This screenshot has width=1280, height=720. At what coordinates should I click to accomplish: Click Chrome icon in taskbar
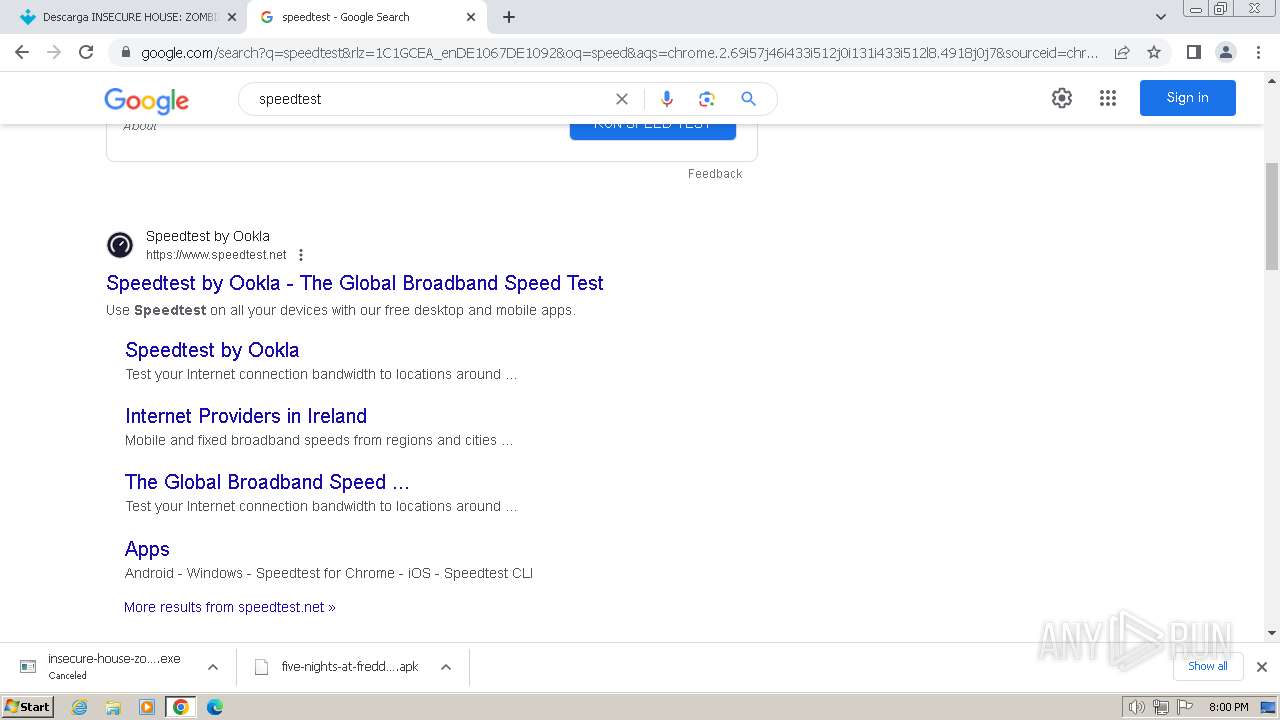(x=181, y=707)
